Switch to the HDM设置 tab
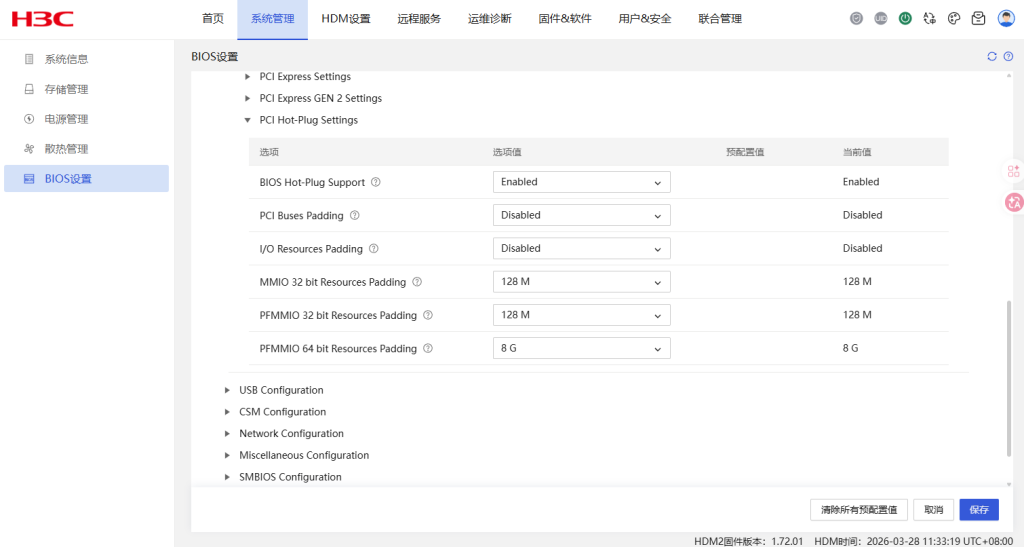This screenshot has height=547, width=1024. 346,18
